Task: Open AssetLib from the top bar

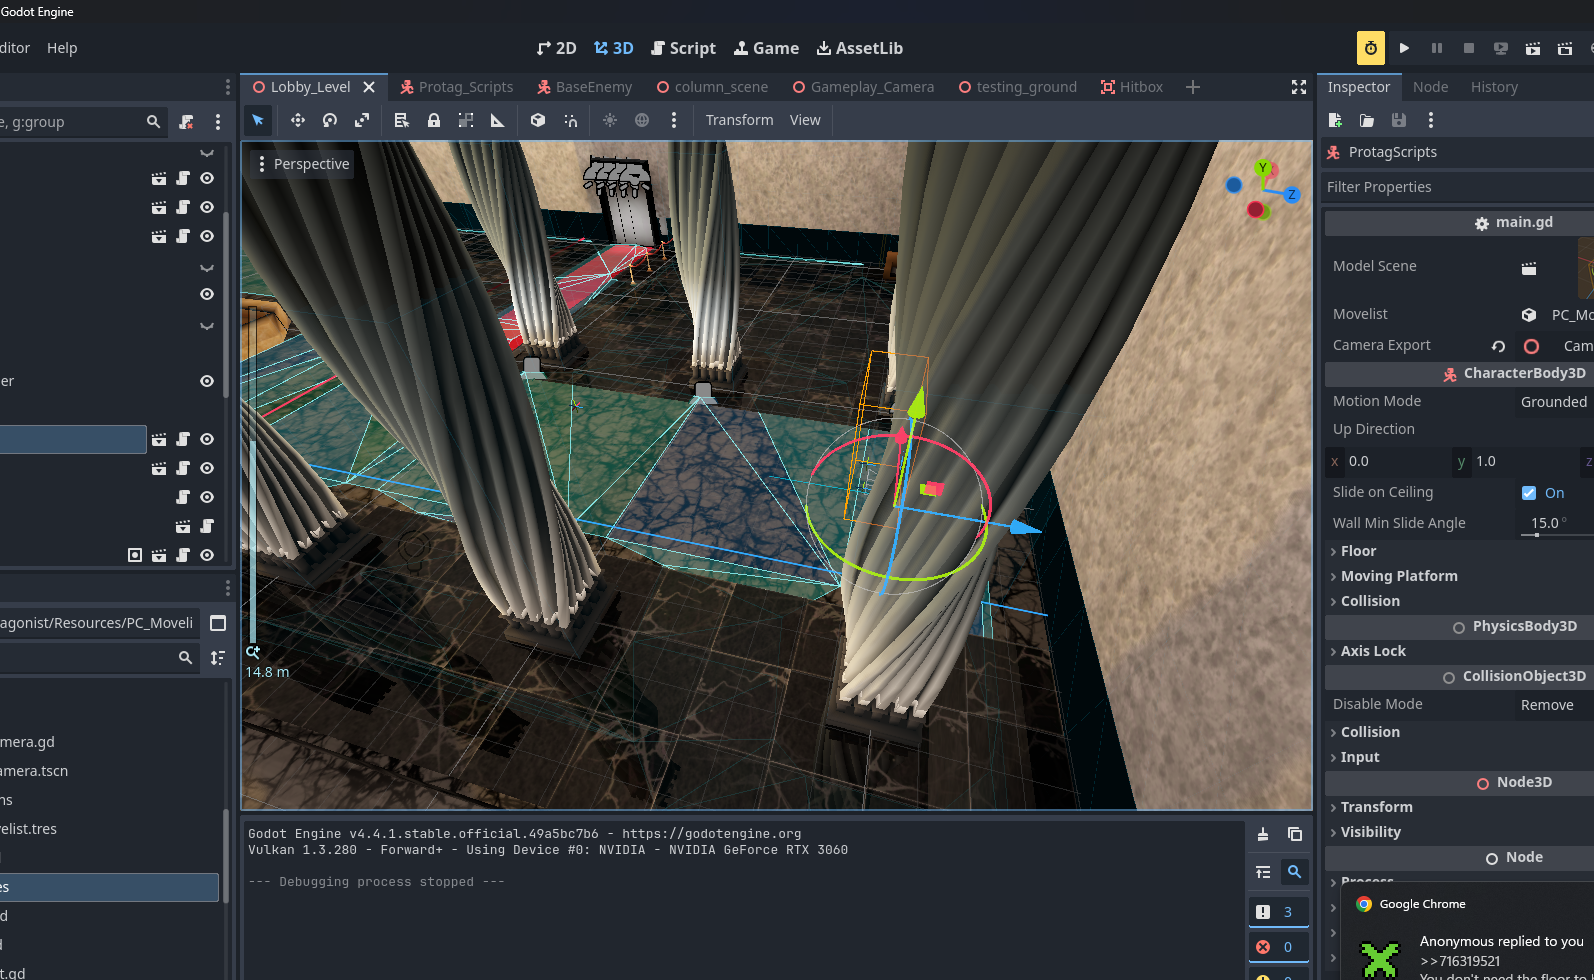Action: pos(859,48)
